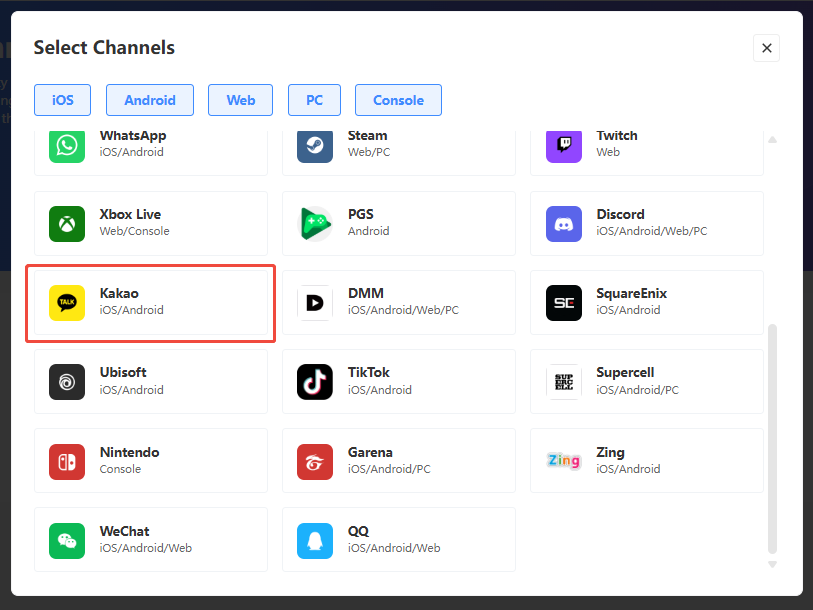This screenshot has height=610, width=813.
Task: Select the green WeChat icon
Action: pyautogui.click(x=67, y=540)
